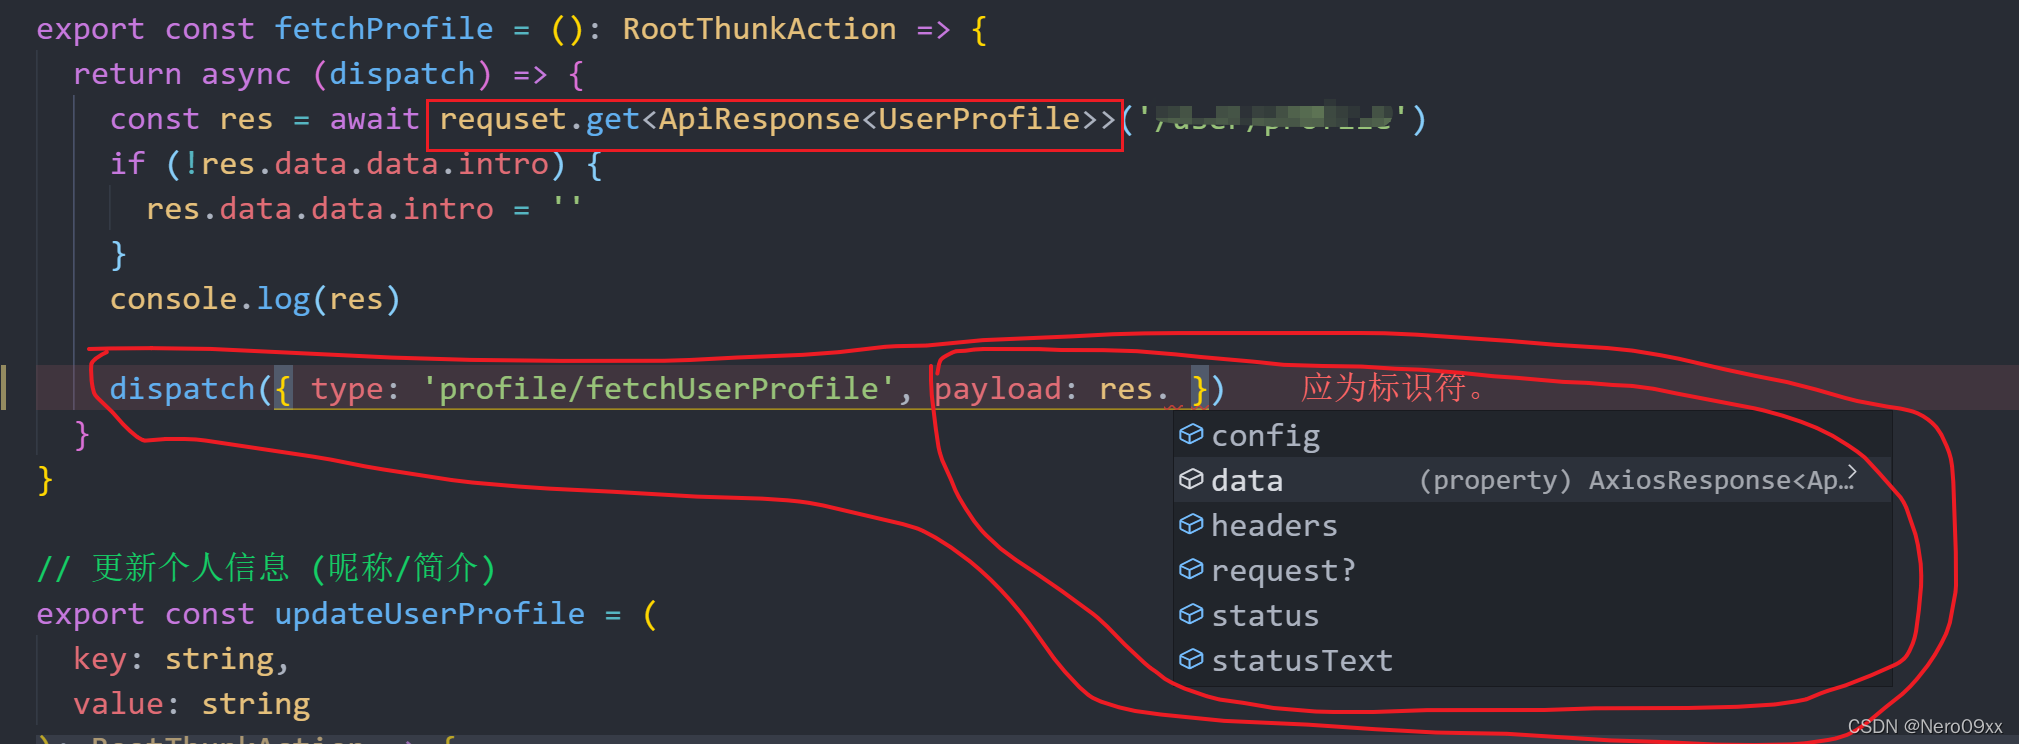
Task: Pick request? from the autocomplete list
Action: coord(1532,571)
